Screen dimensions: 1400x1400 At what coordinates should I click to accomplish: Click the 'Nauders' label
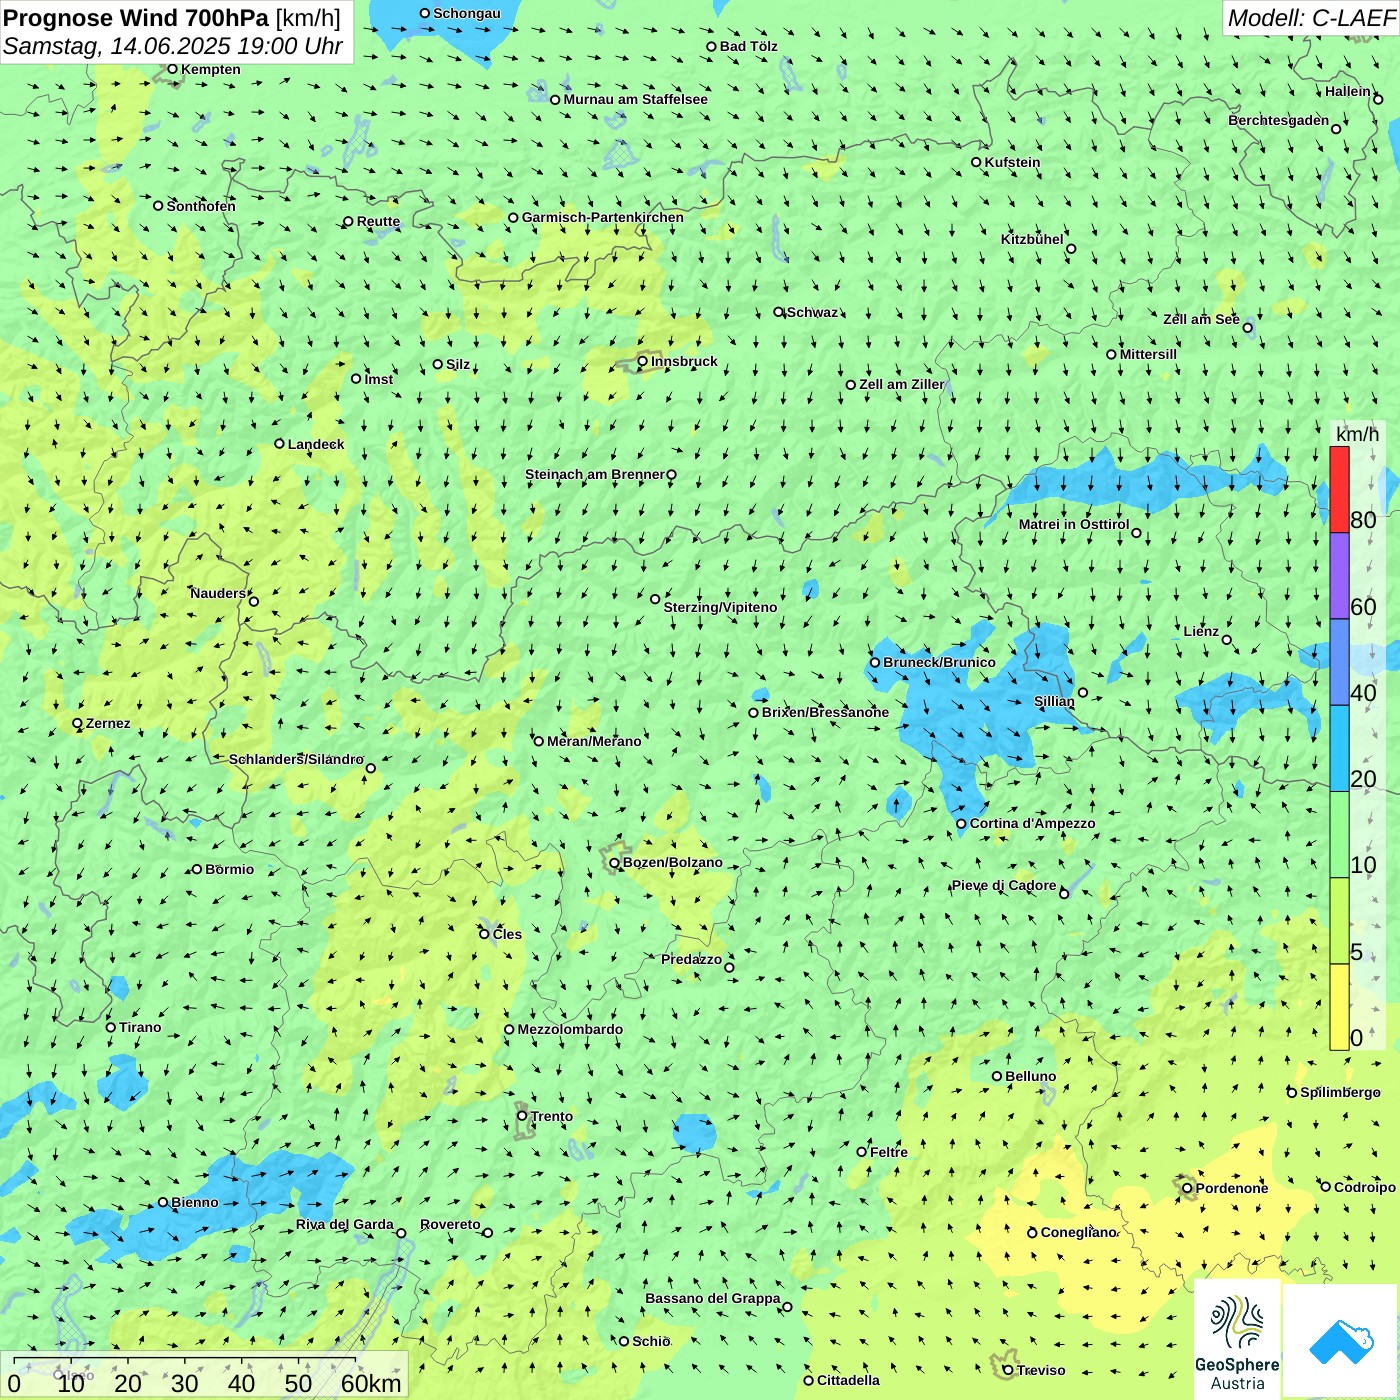pyautogui.click(x=218, y=593)
